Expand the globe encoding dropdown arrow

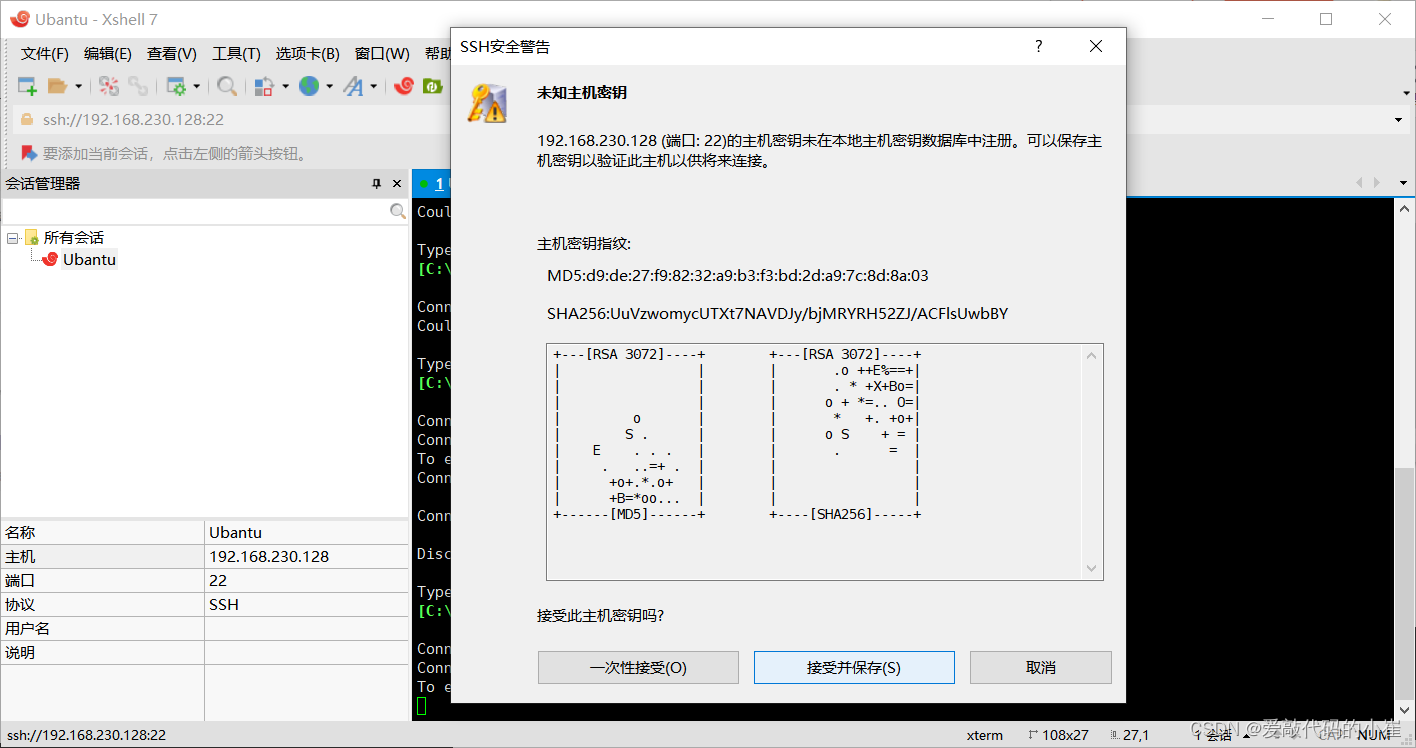click(x=329, y=87)
